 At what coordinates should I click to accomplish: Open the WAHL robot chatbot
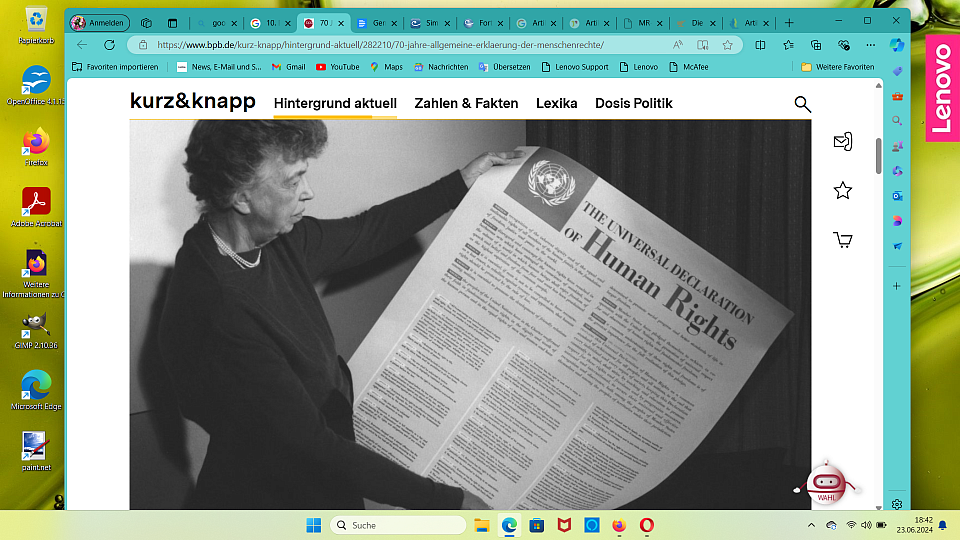tap(826, 483)
